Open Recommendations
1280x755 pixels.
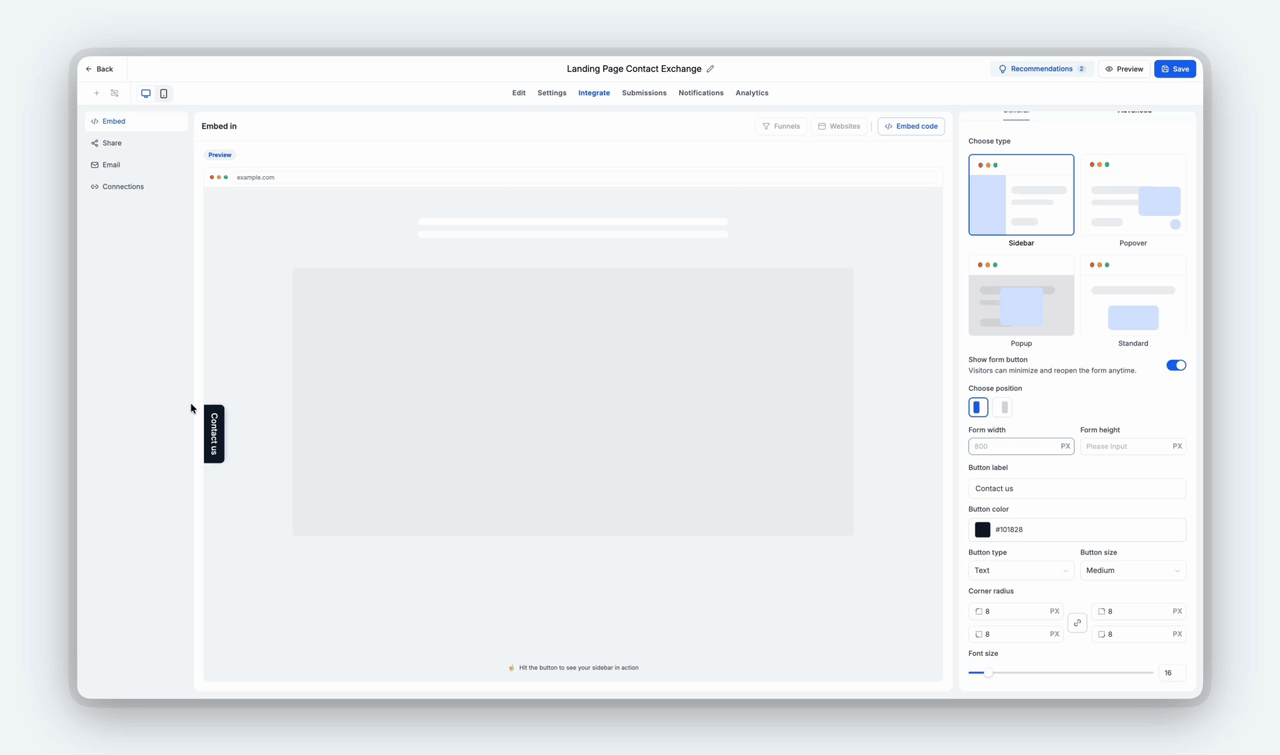(x=1042, y=69)
